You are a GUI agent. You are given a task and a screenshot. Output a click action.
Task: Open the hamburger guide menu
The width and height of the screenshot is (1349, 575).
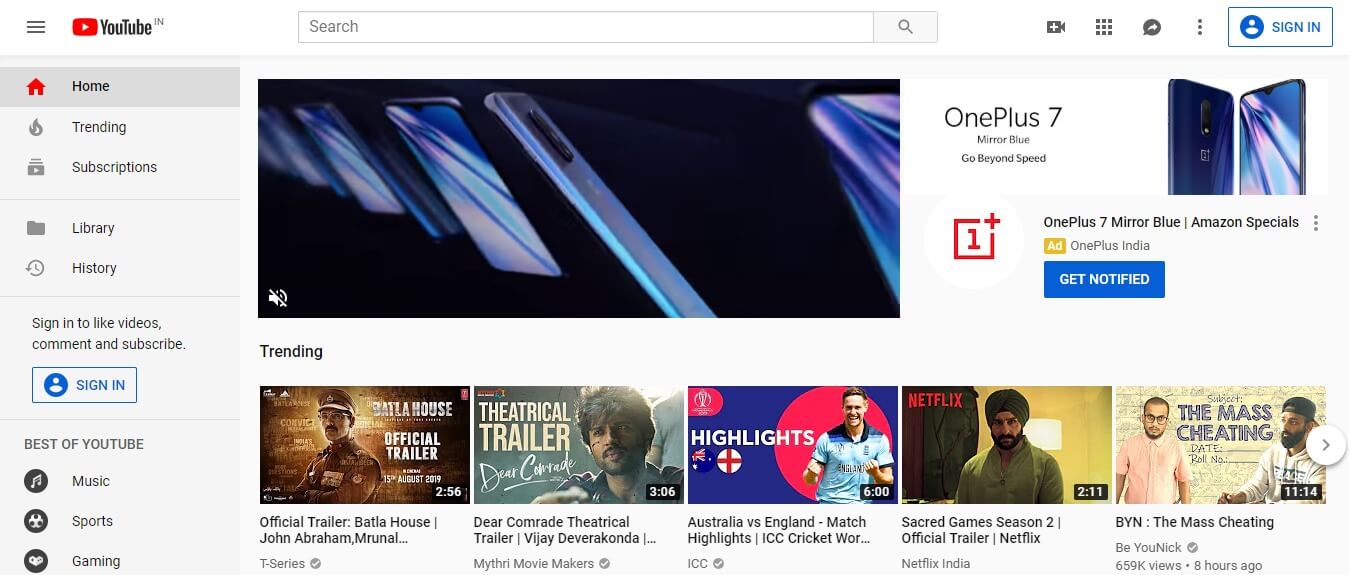[36, 27]
